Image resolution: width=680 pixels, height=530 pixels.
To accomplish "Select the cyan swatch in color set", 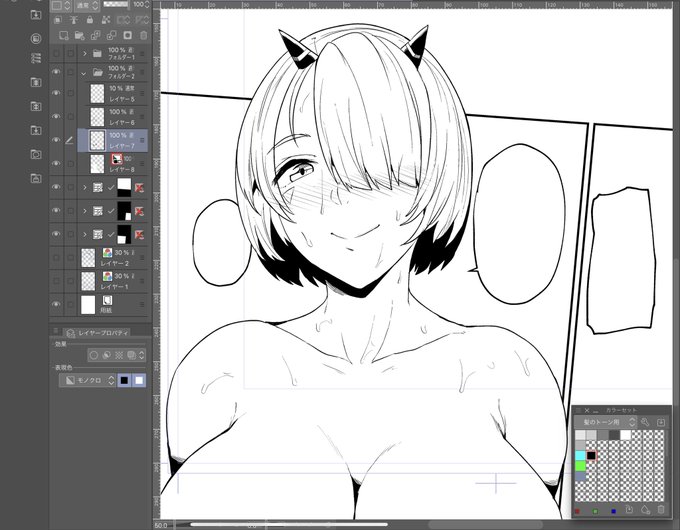I will tap(580, 456).
